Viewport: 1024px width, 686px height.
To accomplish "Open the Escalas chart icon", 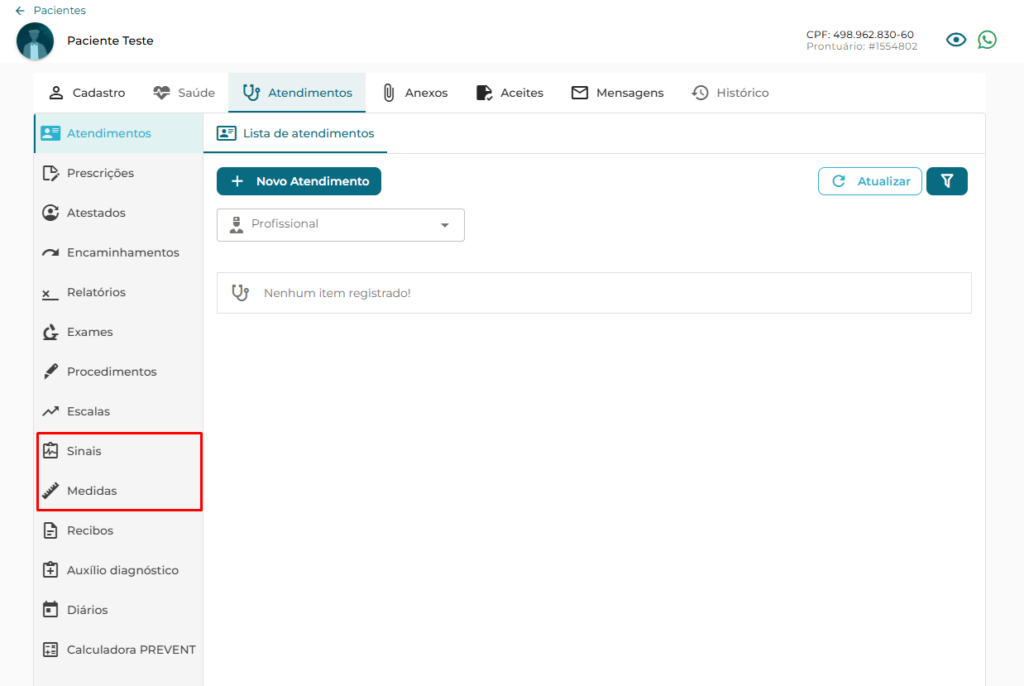I will pyautogui.click(x=50, y=412).
